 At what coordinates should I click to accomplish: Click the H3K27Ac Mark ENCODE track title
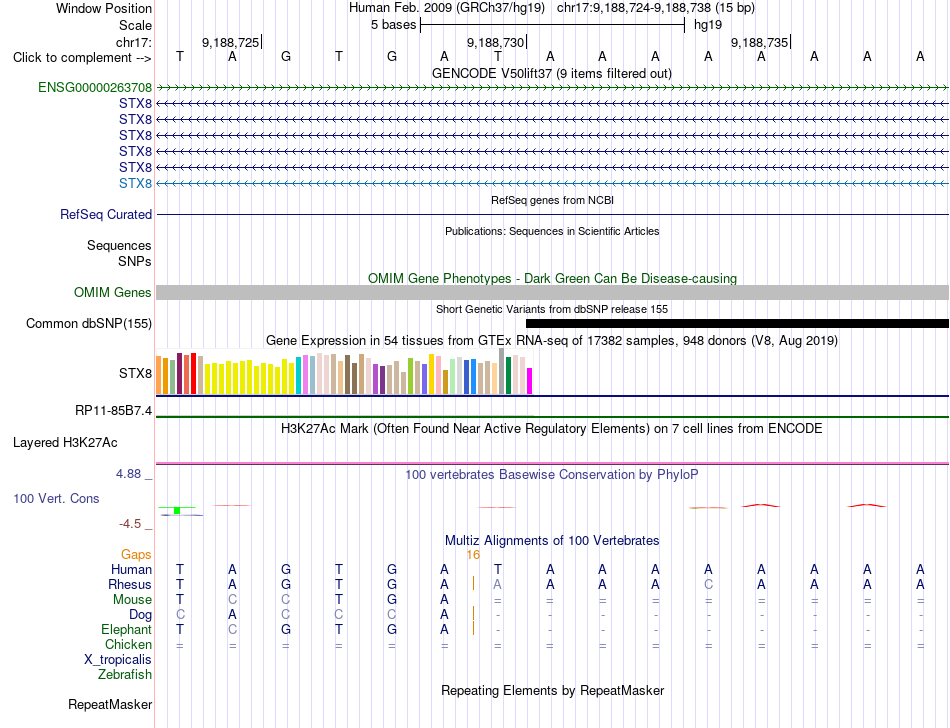tap(552, 429)
